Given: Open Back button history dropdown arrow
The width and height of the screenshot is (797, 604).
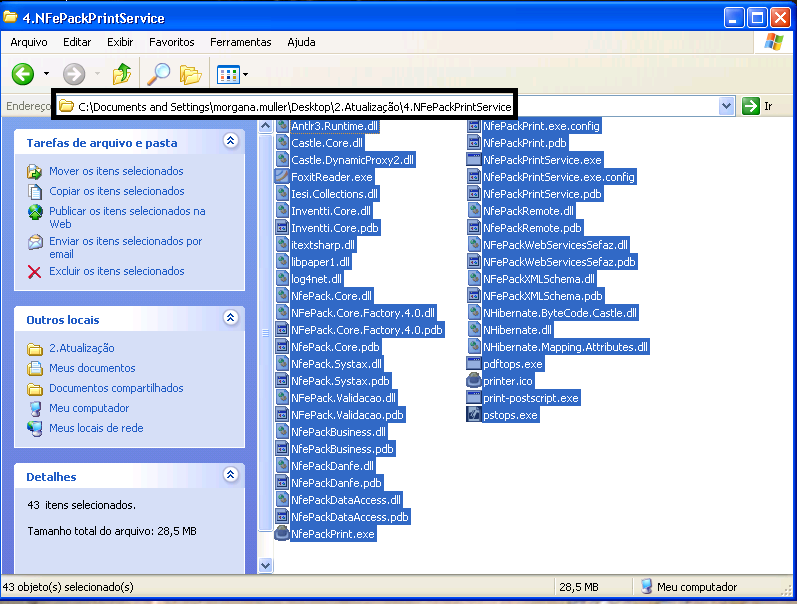Looking at the screenshot, I should point(46,75).
